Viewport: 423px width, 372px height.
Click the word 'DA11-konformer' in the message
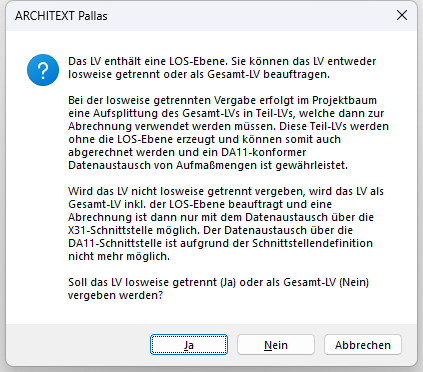point(263,152)
